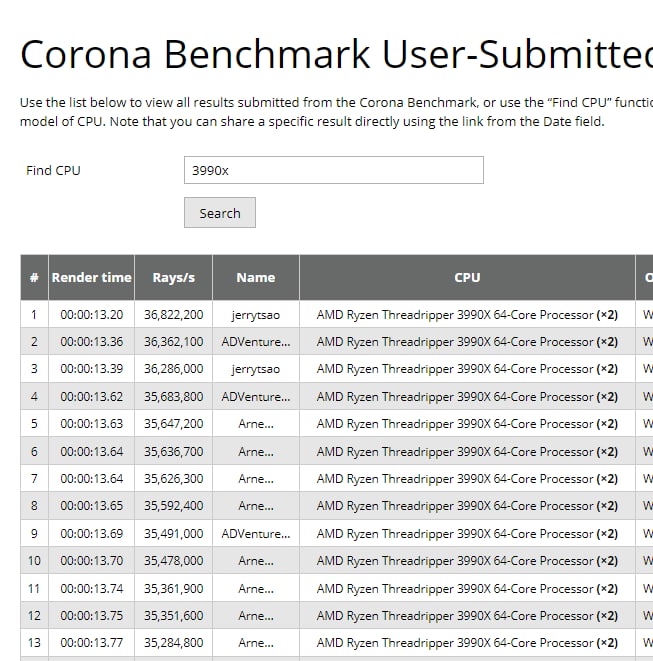Click the CPU cell in row 1

467,315
